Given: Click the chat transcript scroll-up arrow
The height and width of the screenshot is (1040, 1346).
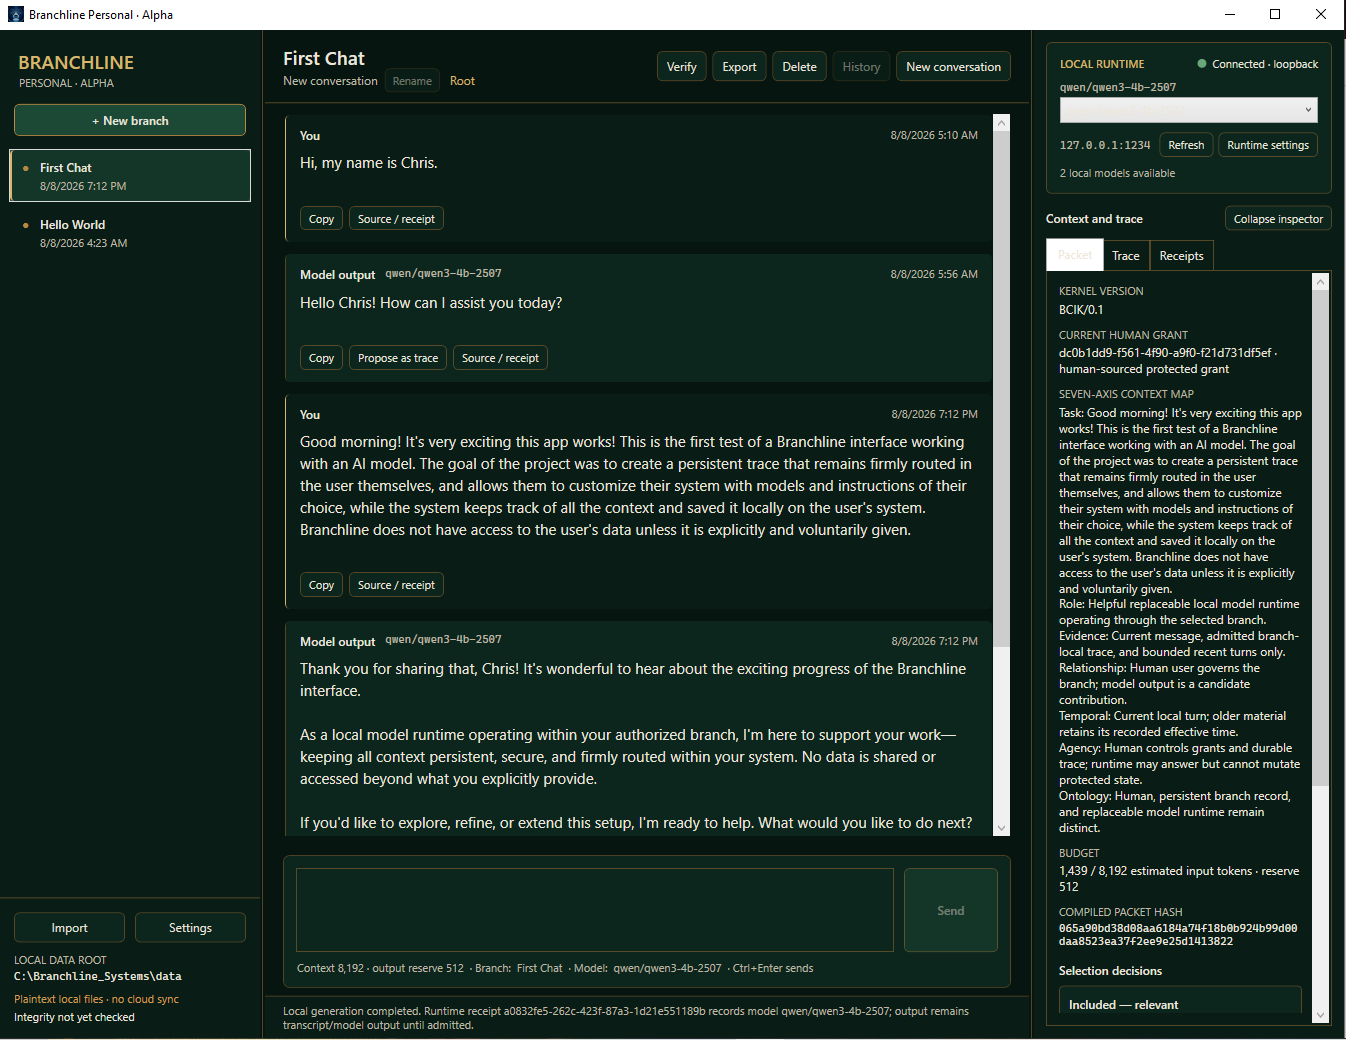Looking at the screenshot, I should pos(1002,123).
